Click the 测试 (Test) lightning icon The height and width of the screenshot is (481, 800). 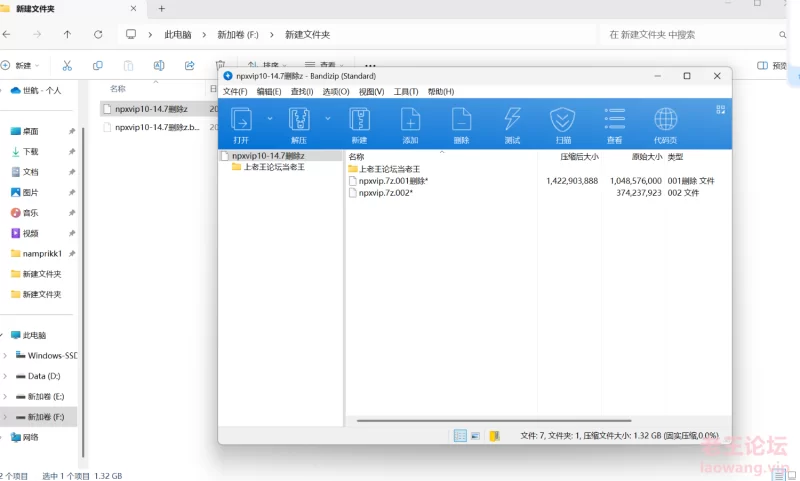point(512,119)
